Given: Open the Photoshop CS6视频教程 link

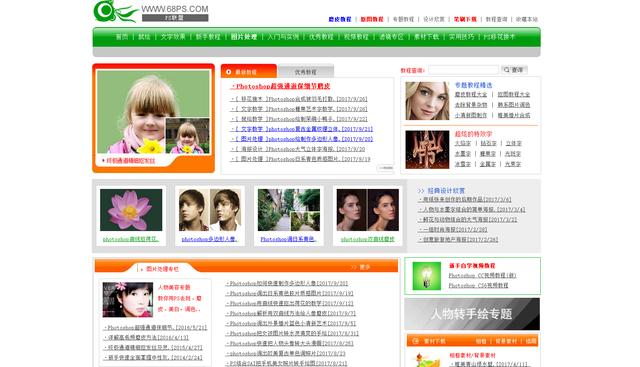Looking at the screenshot, I should pos(478,285).
